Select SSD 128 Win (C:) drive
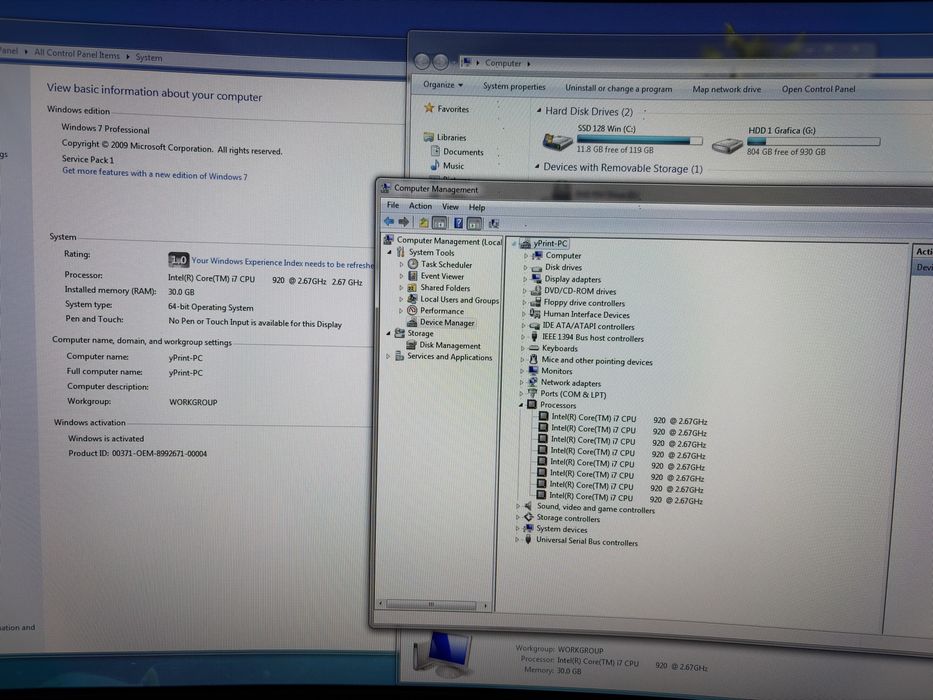This screenshot has width=933, height=700. 622,139
